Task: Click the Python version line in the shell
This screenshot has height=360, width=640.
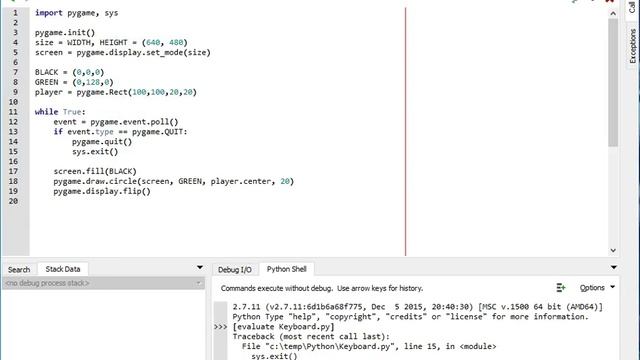Action: [418, 307]
